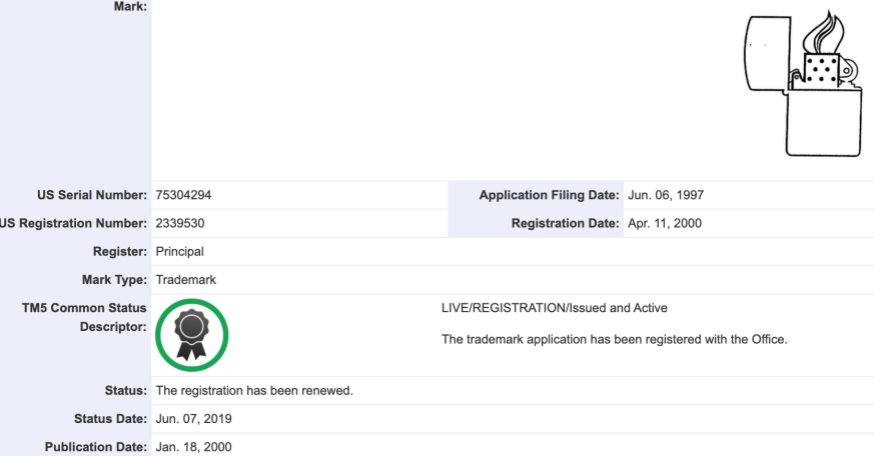
Task: Click the 'Status Date:' label
Action: click(x=110, y=419)
